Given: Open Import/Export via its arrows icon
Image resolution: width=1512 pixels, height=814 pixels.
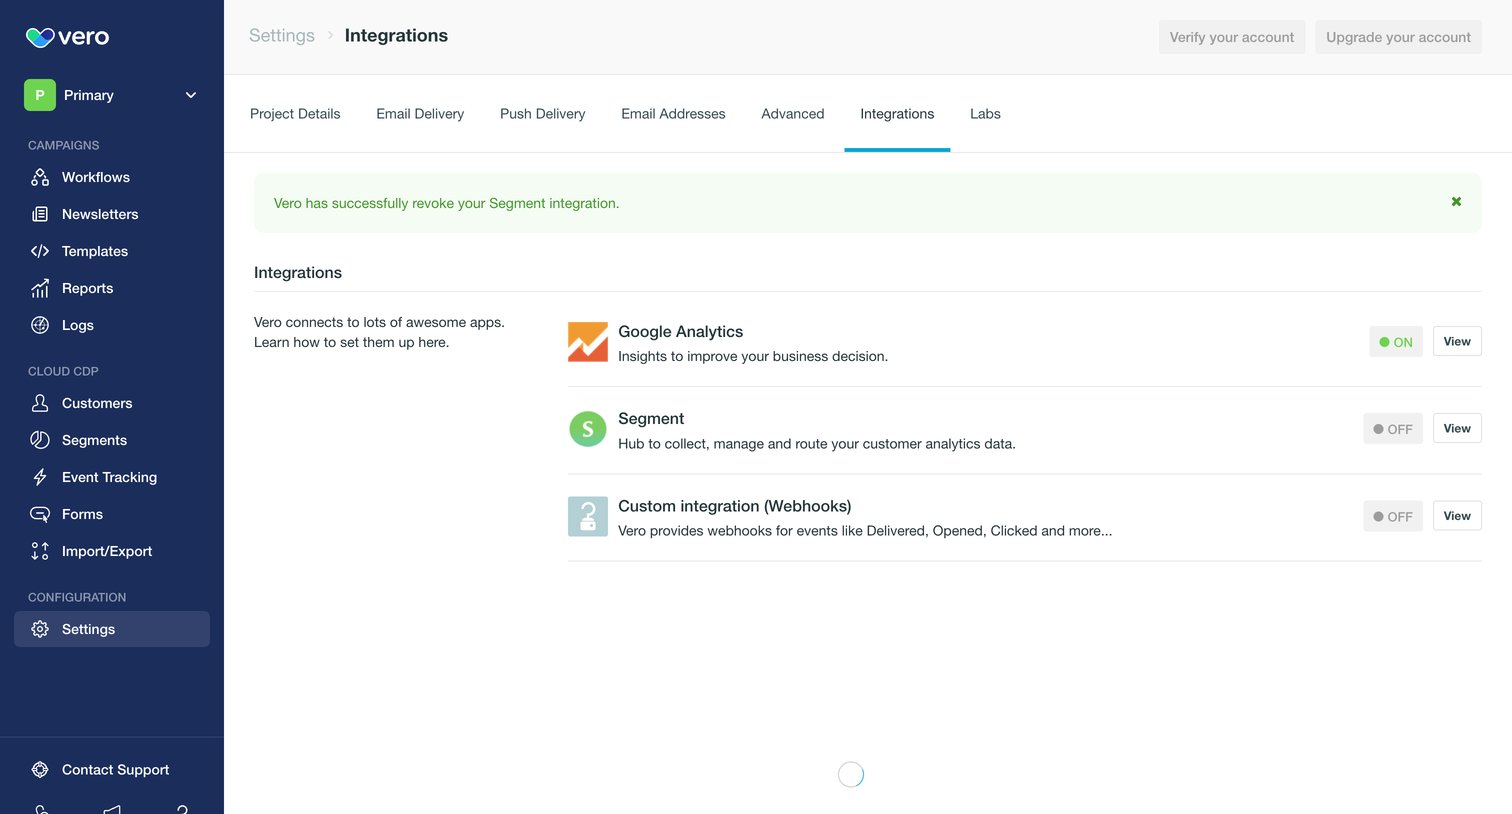Looking at the screenshot, I should [40, 551].
